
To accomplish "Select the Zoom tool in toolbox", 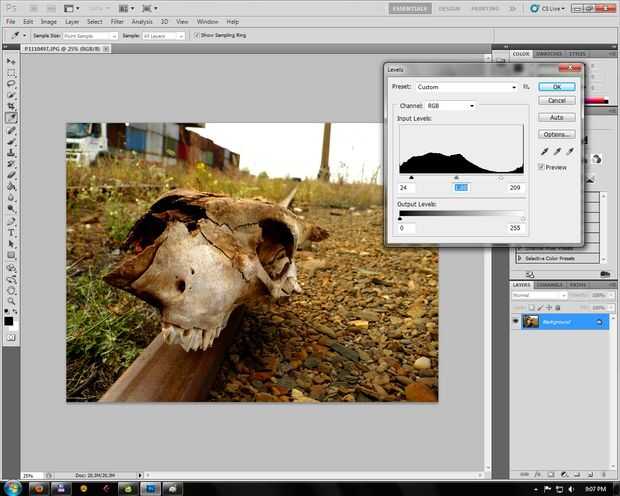I will (11, 302).
